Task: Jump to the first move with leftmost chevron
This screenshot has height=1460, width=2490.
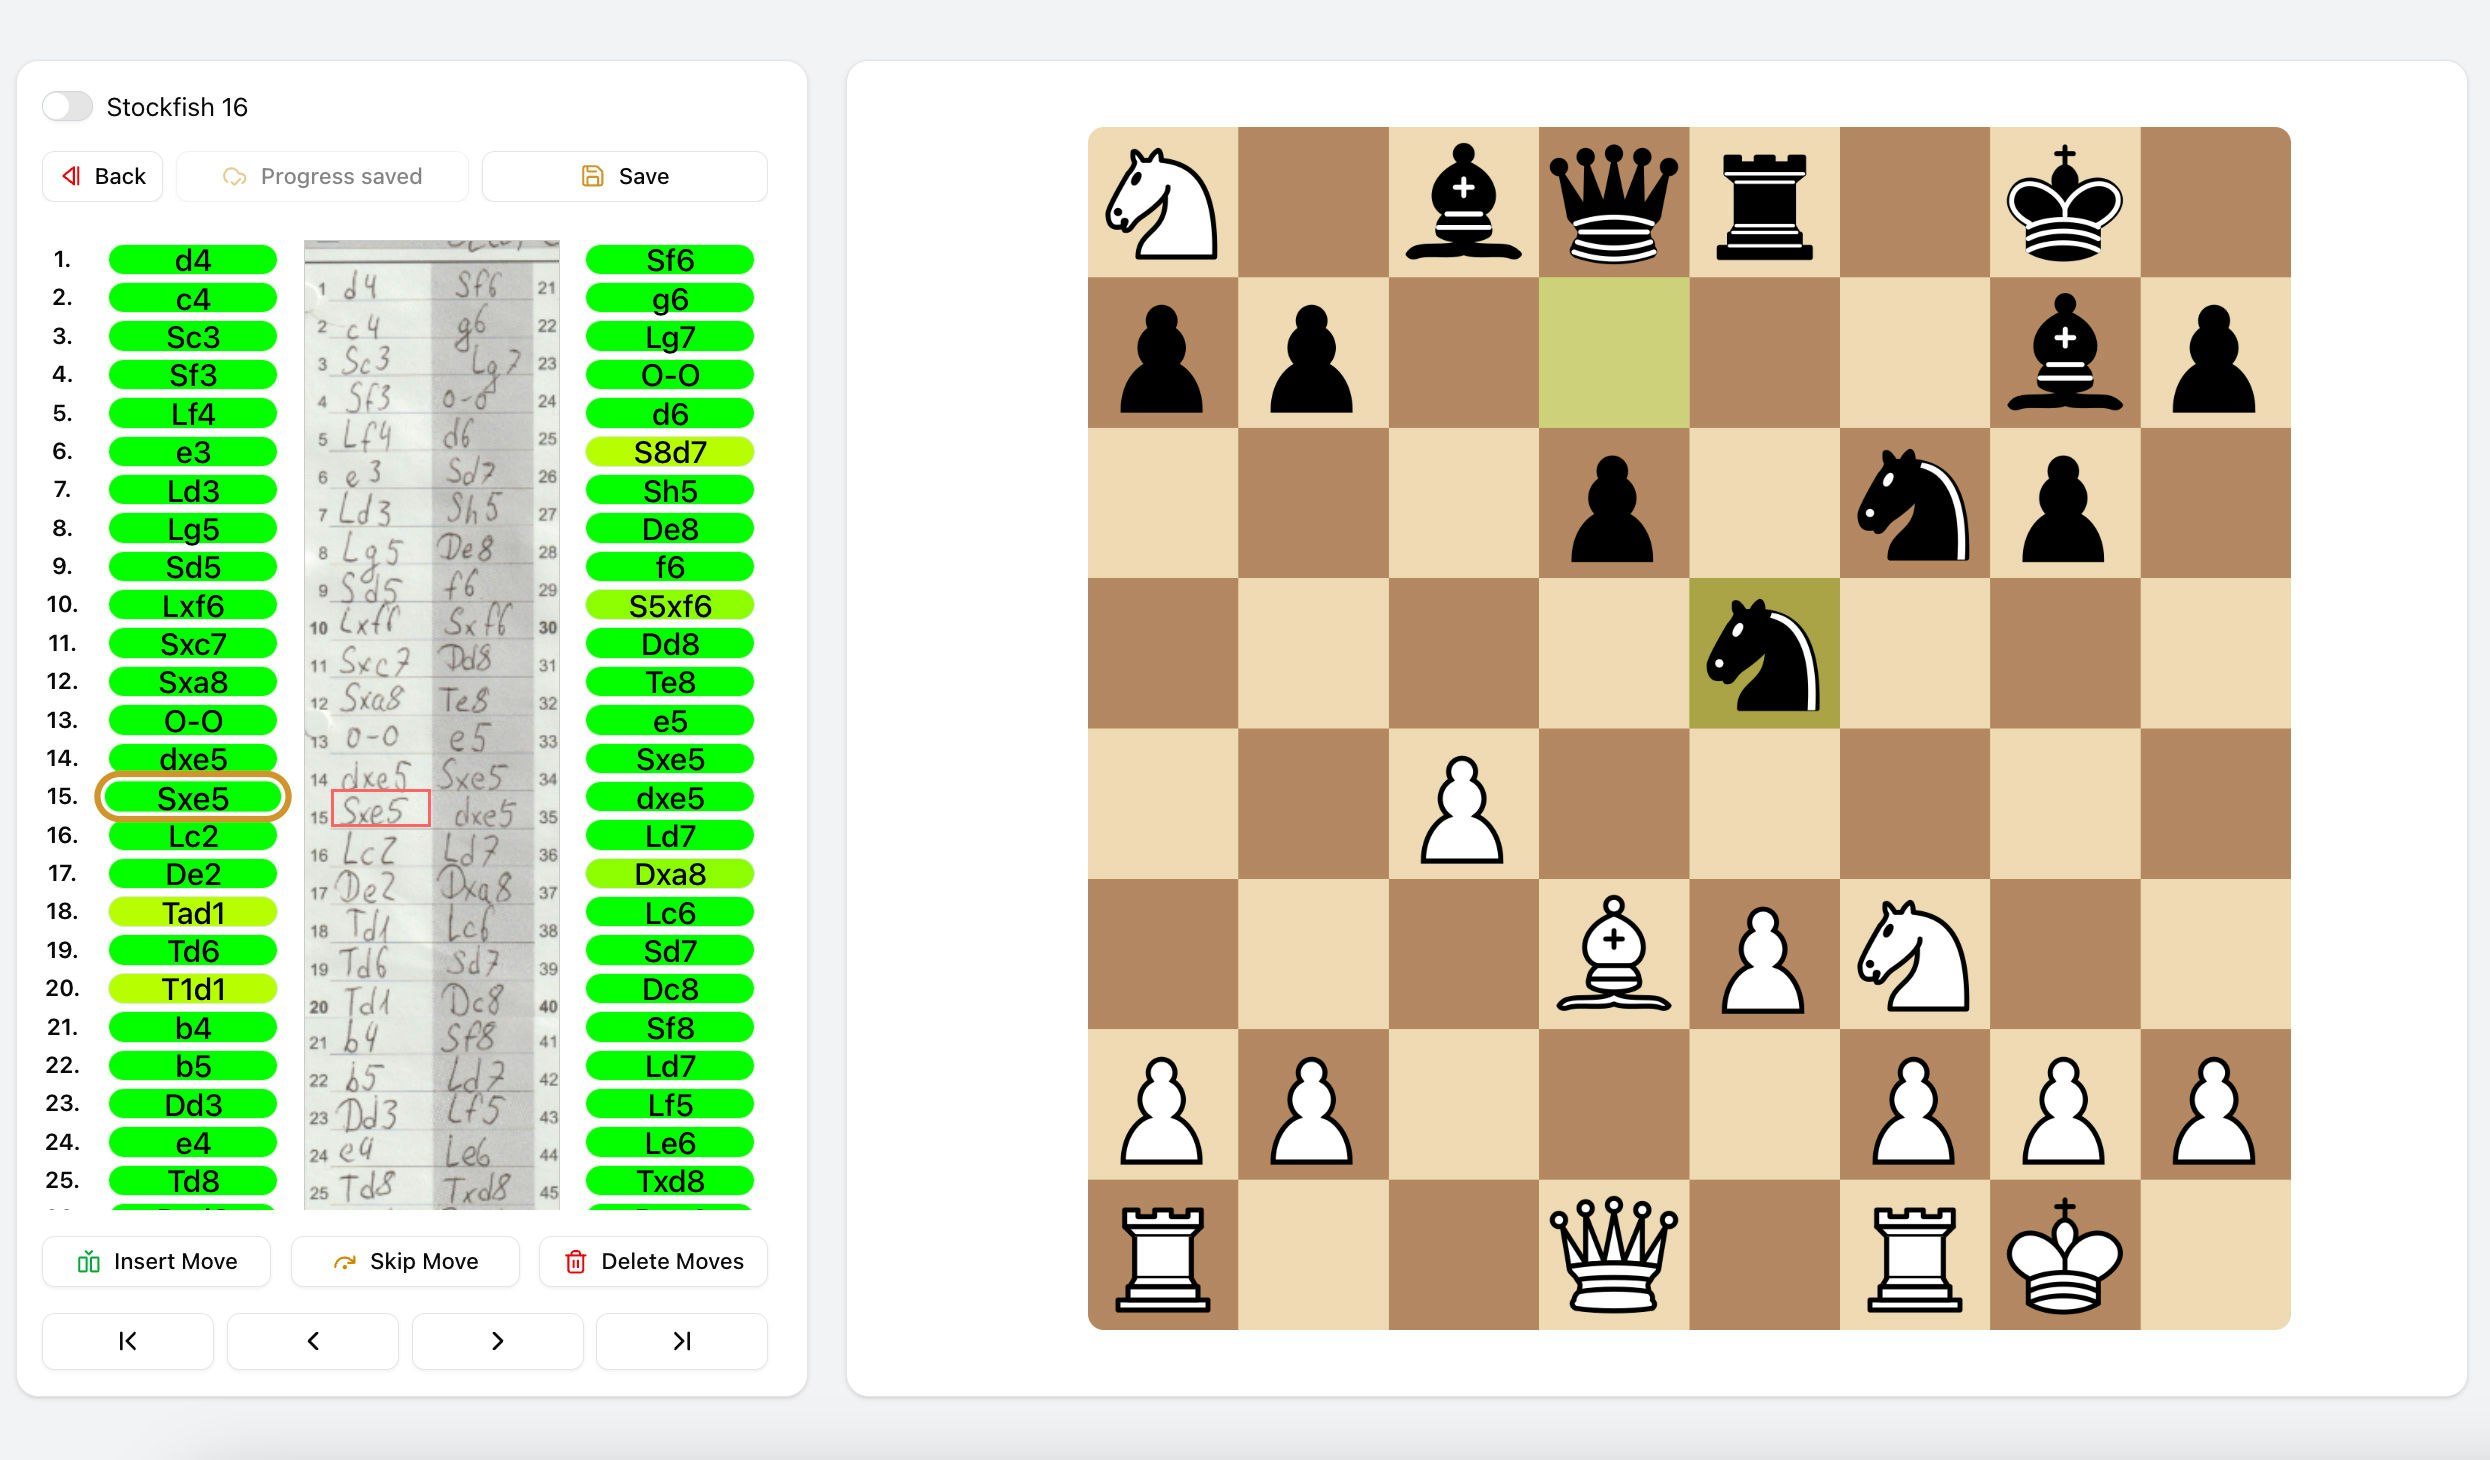Action: click(x=127, y=1341)
